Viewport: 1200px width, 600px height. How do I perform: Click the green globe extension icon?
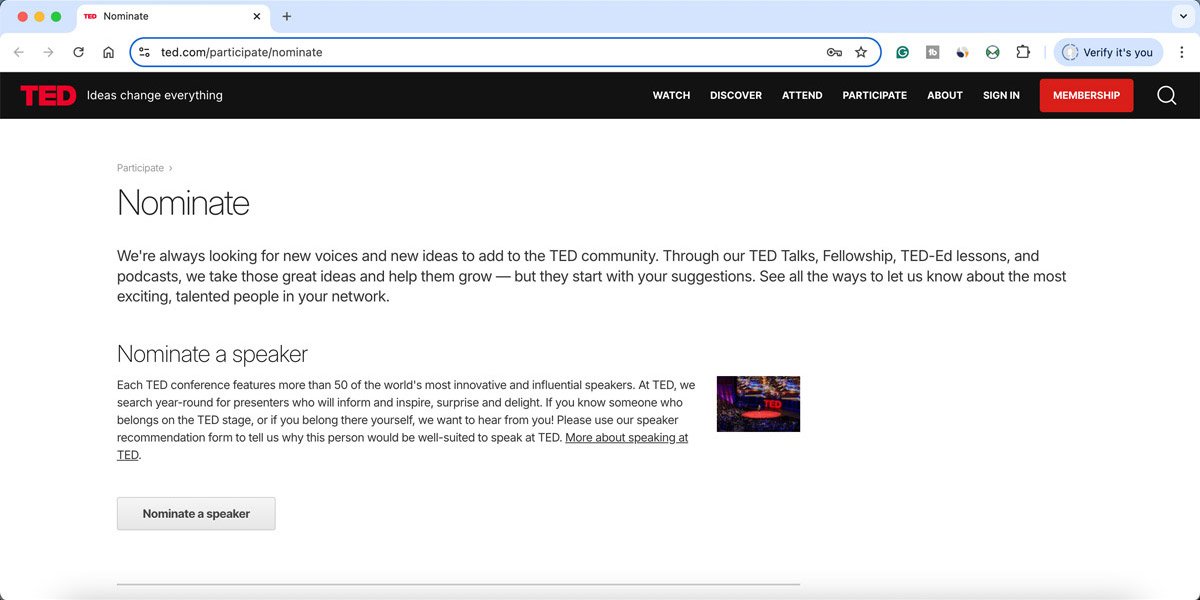[992, 52]
